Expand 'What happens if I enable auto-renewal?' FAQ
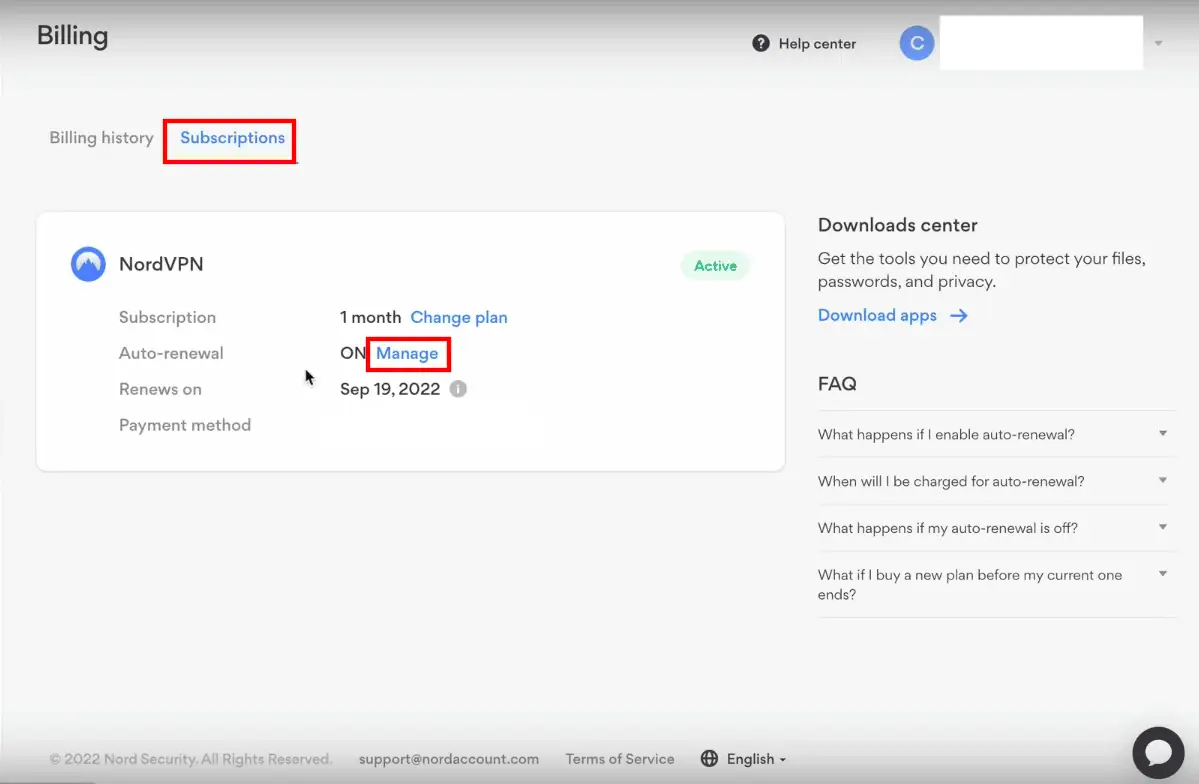The width and height of the screenshot is (1199, 784). pos(996,434)
